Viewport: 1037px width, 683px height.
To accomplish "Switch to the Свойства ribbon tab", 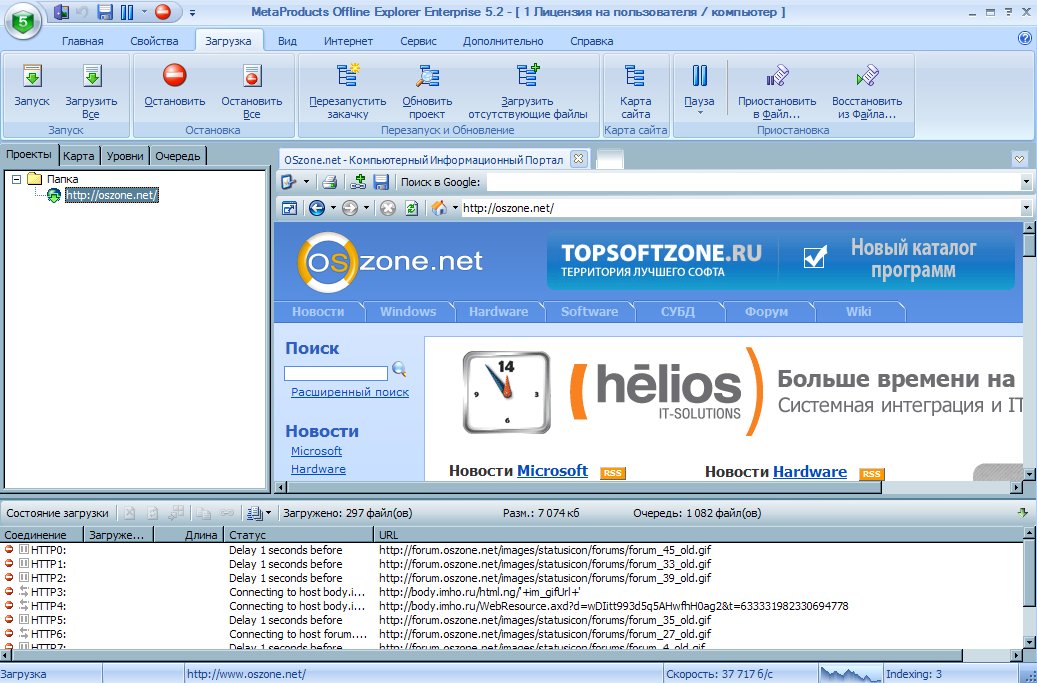I will pyautogui.click(x=154, y=41).
